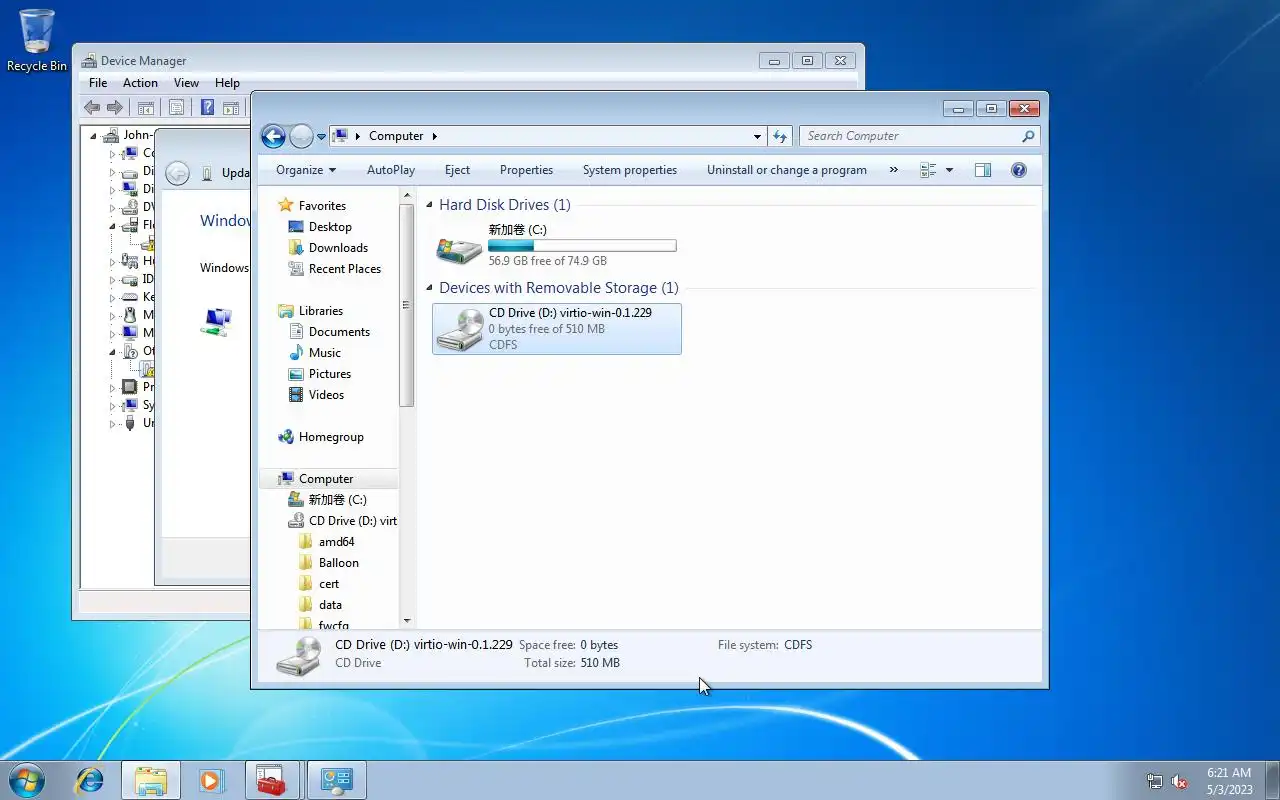Image resolution: width=1280 pixels, height=800 pixels.
Task: Open cert folder in tree
Action: point(329,584)
